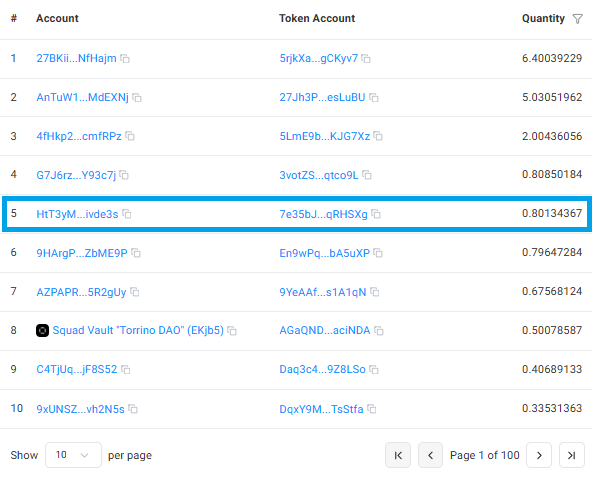Open token account AGaQND...aciNDA
The width and height of the screenshot is (592, 477).
point(325,330)
